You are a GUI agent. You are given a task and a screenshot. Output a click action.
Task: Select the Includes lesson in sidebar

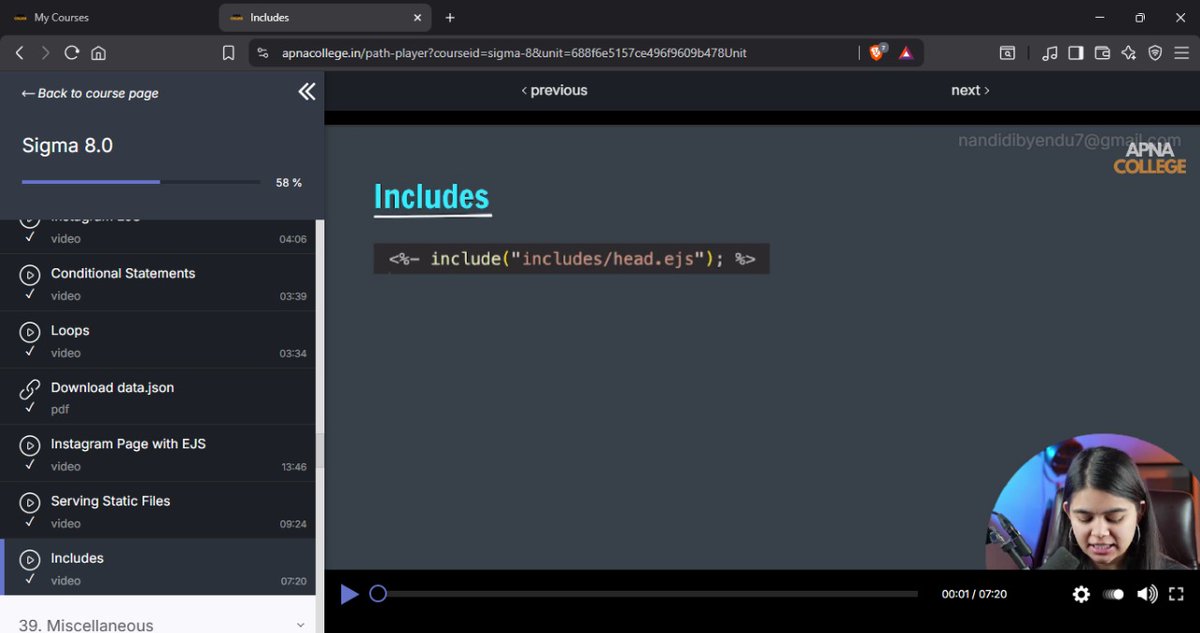(160, 568)
